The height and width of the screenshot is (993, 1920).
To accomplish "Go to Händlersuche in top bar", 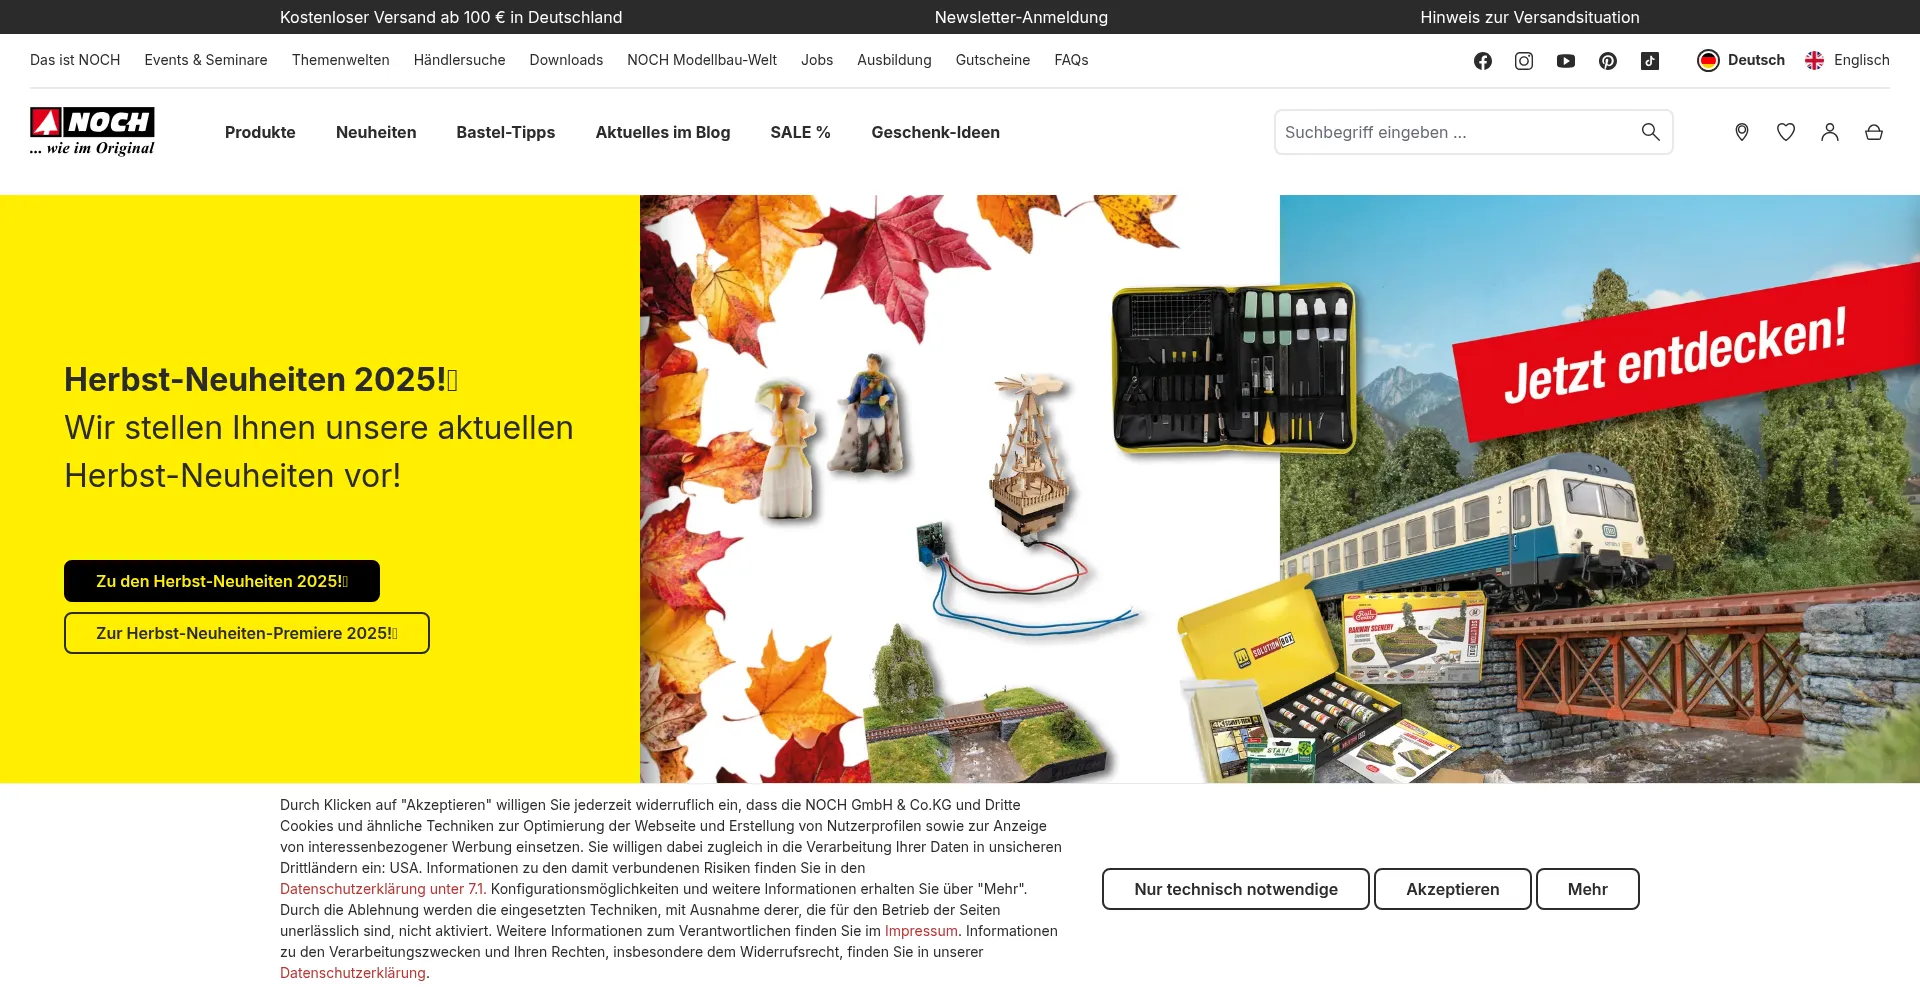I will click(x=459, y=60).
